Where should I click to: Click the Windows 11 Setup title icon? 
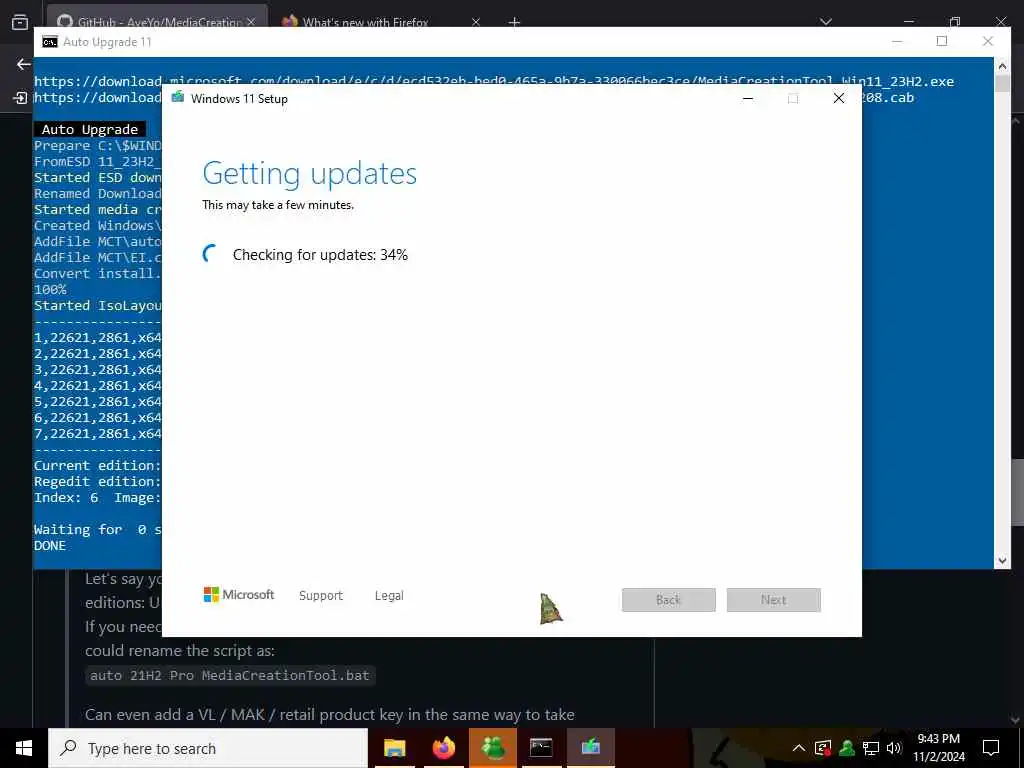coord(178,98)
